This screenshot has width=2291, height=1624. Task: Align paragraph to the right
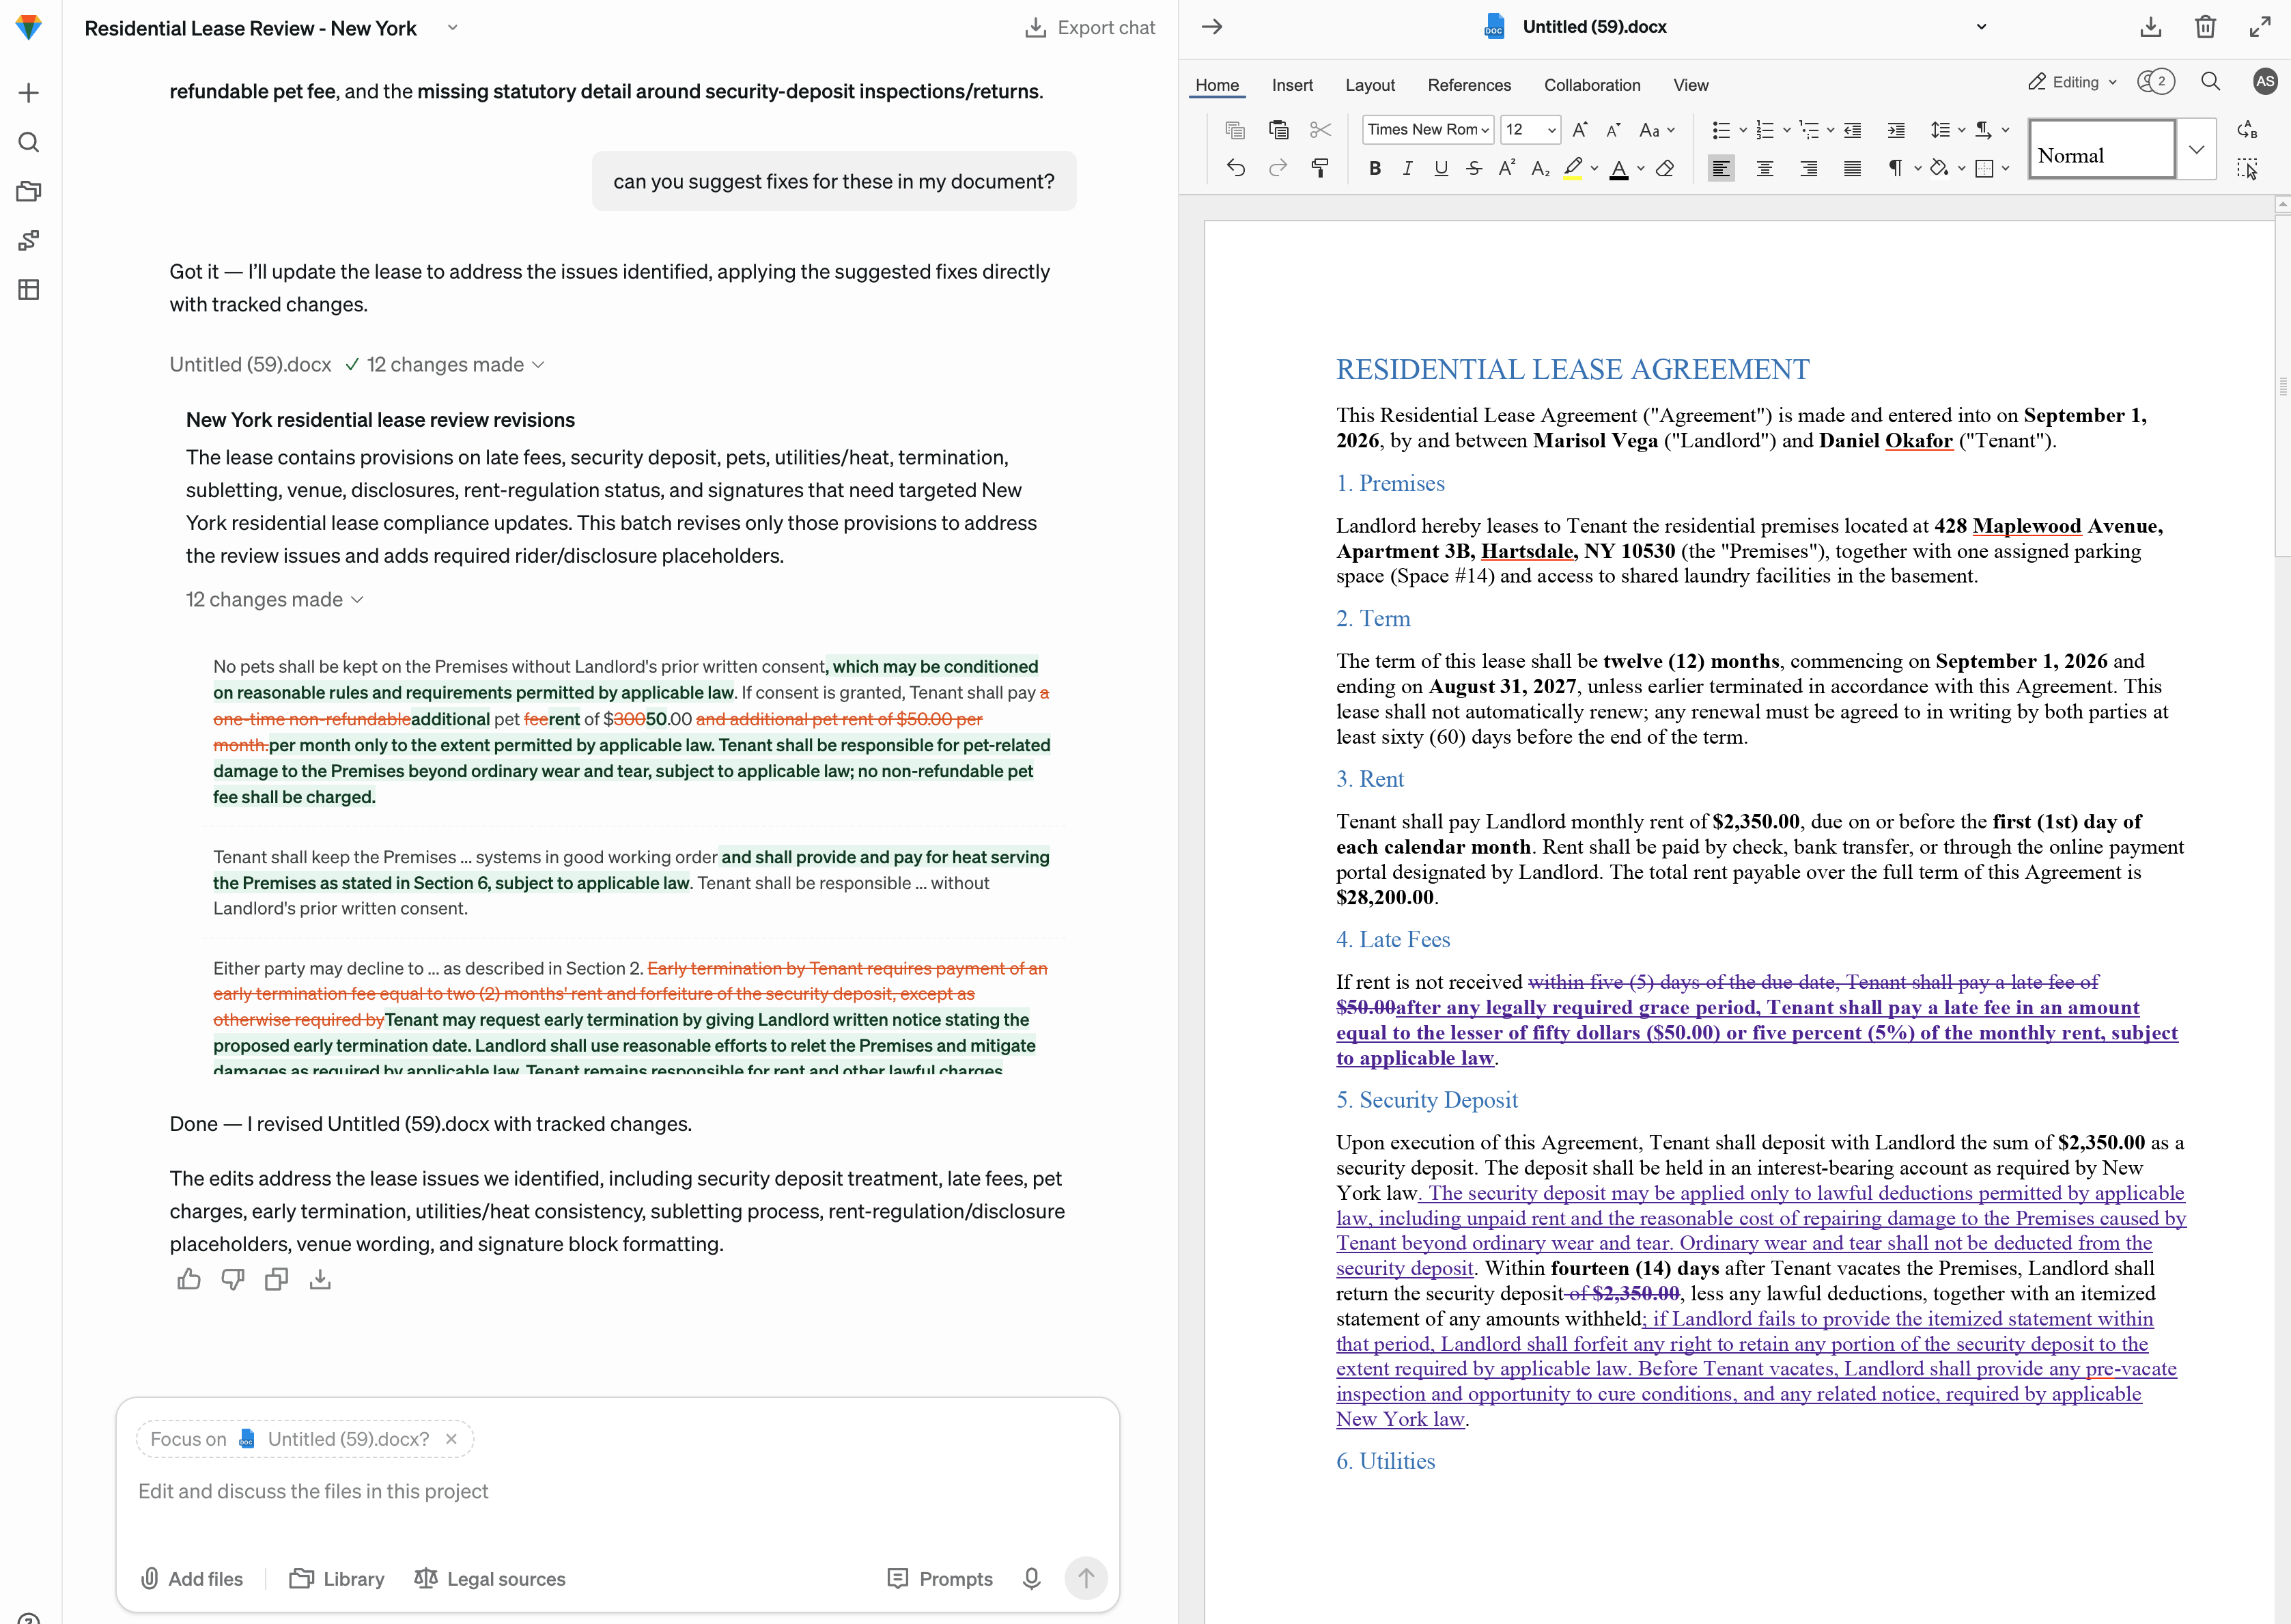tap(1808, 168)
